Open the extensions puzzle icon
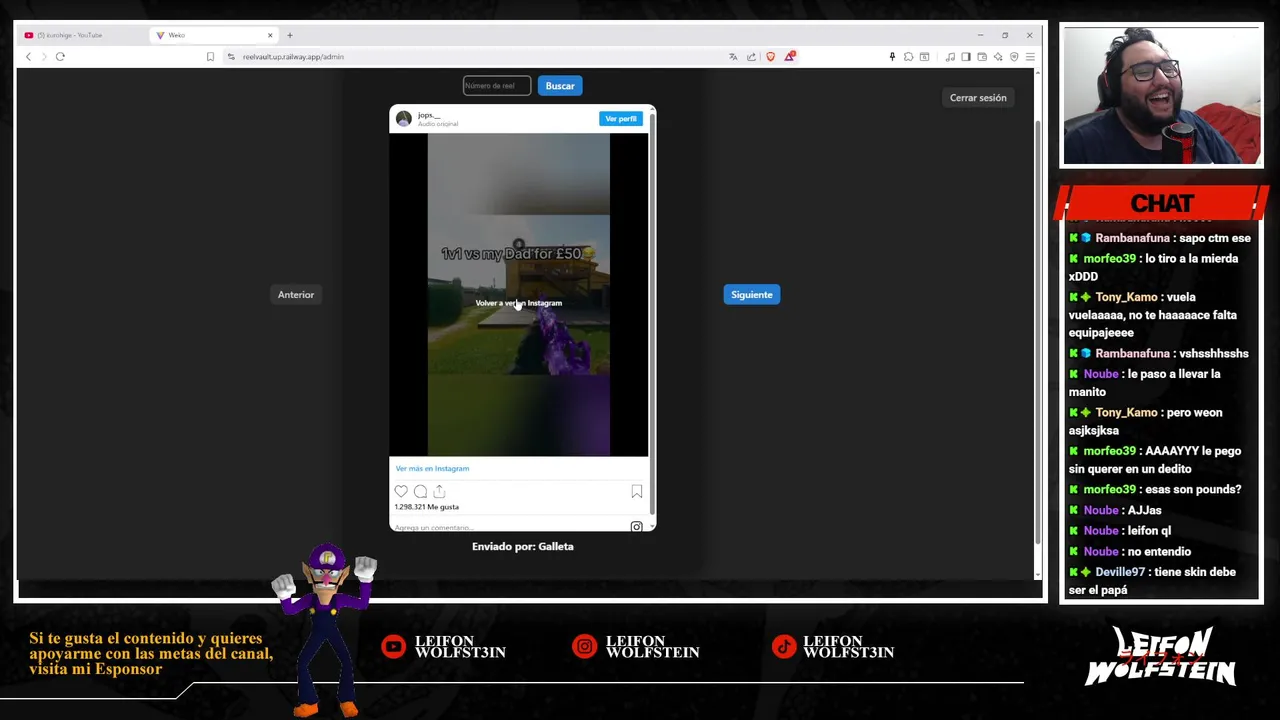Viewport: 1280px width, 720px height. click(908, 57)
